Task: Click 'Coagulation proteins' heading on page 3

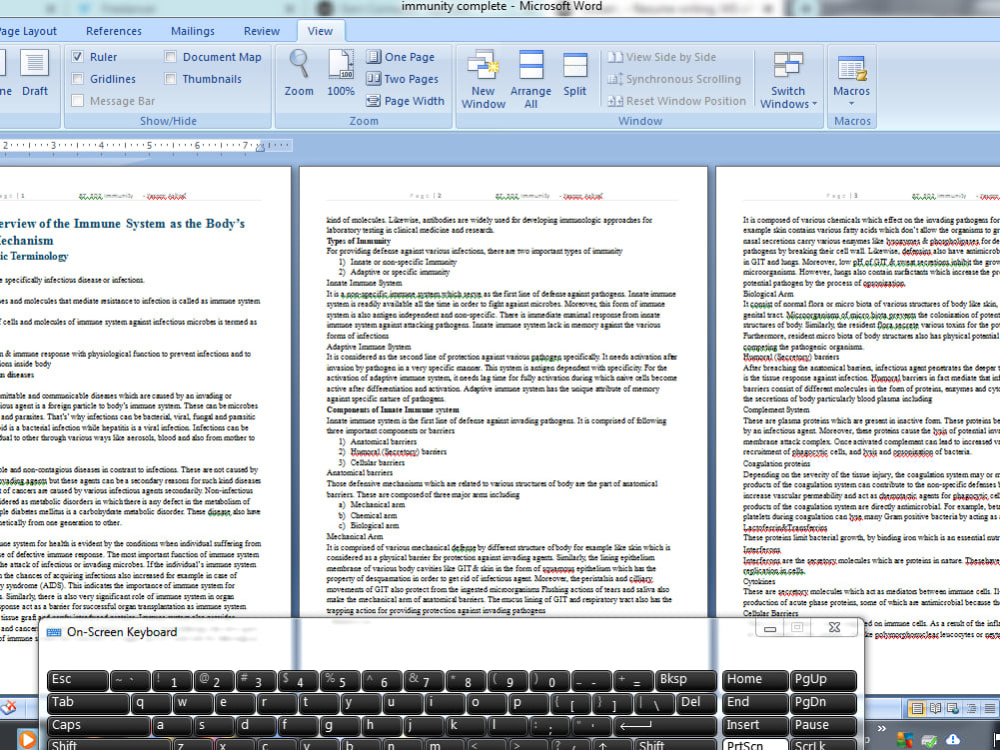Action: (776, 464)
